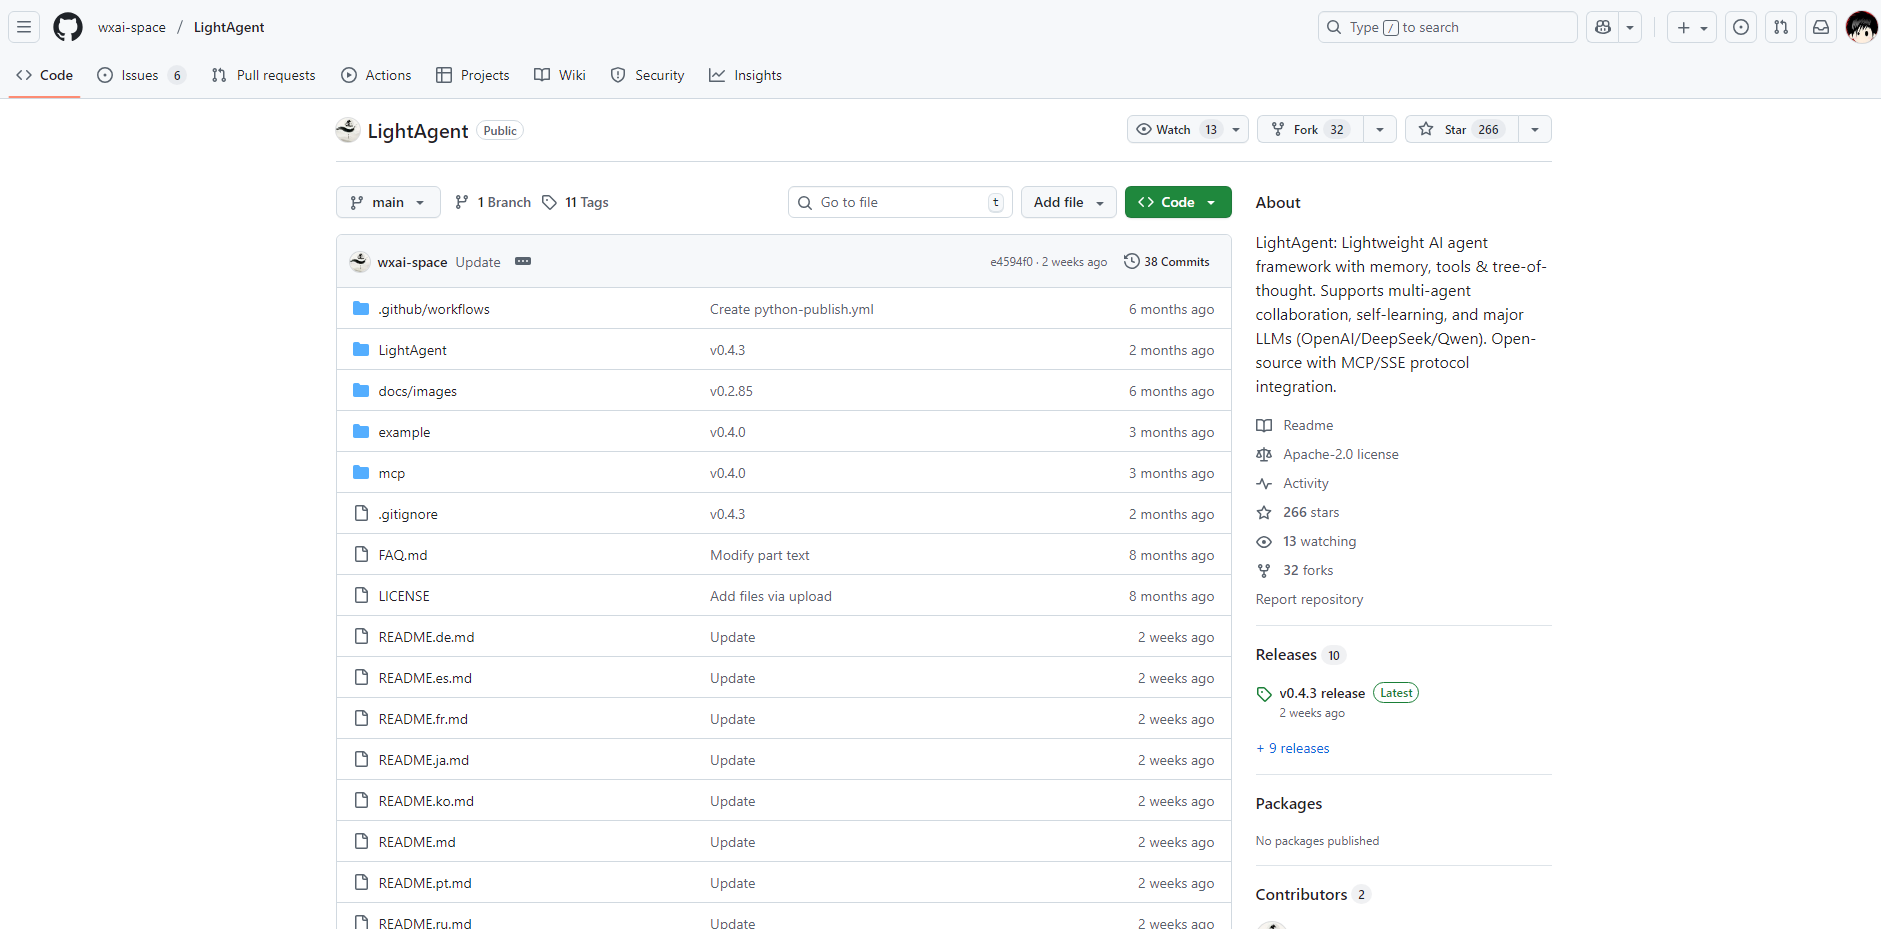The height and width of the screenshot is (929, 1881).
Task: Switch to the Insights tab
Action: [746, 76]
